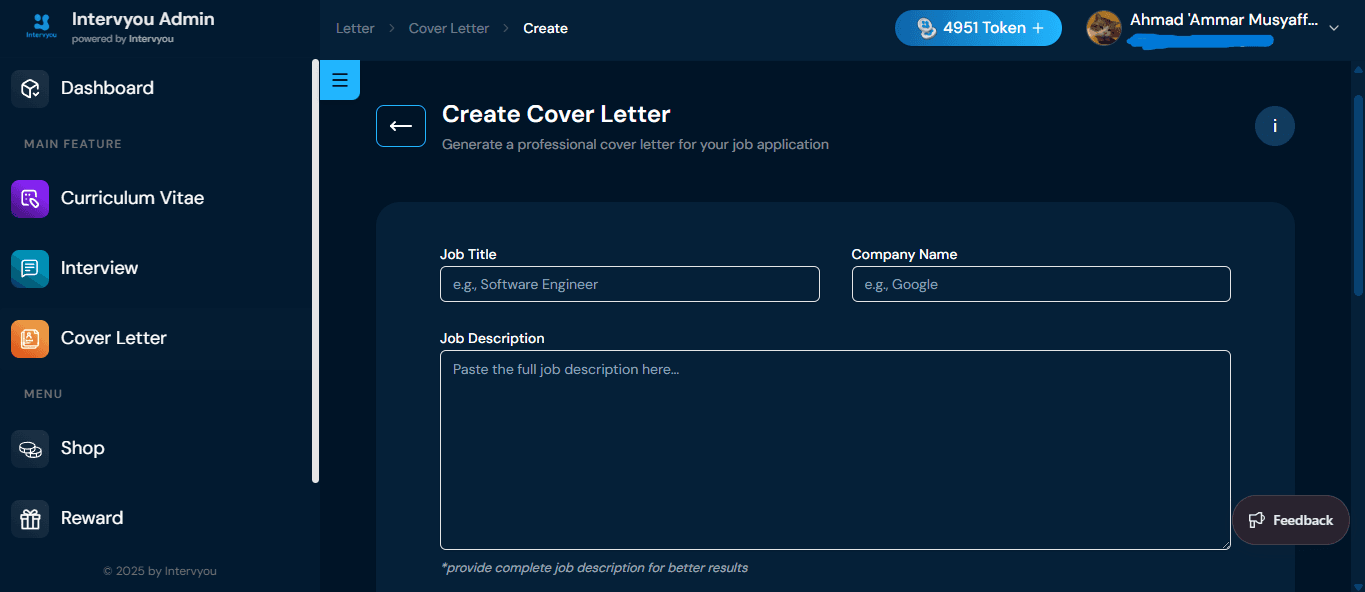
Task: Click the teal Interview chat icon
Action: coord(30,268)
